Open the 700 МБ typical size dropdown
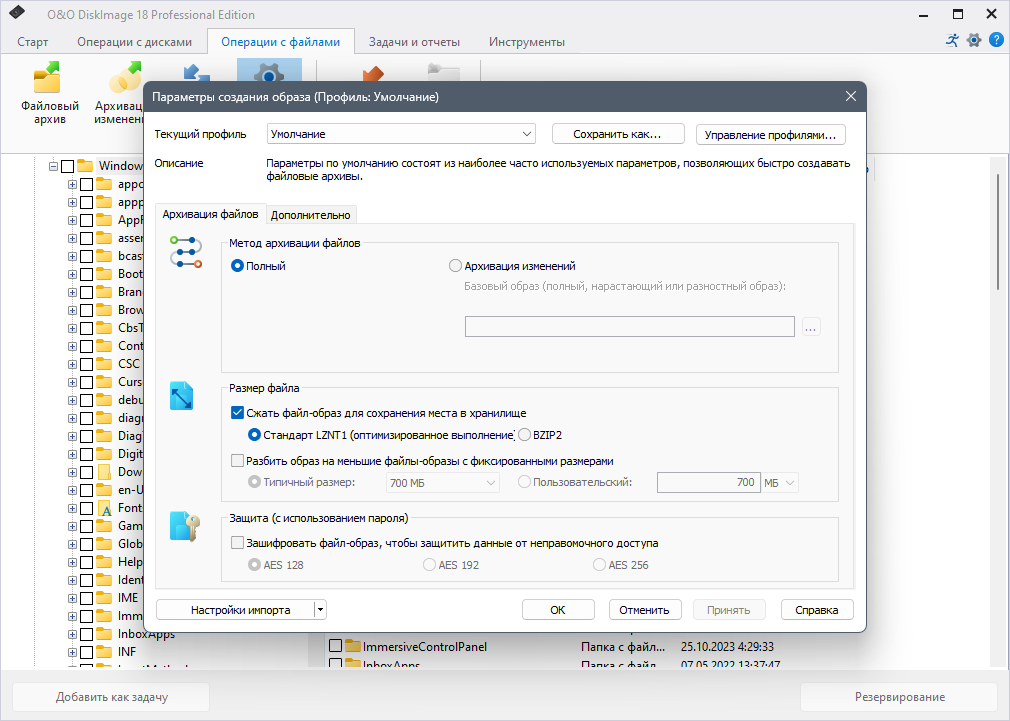 tap(443, 483)
